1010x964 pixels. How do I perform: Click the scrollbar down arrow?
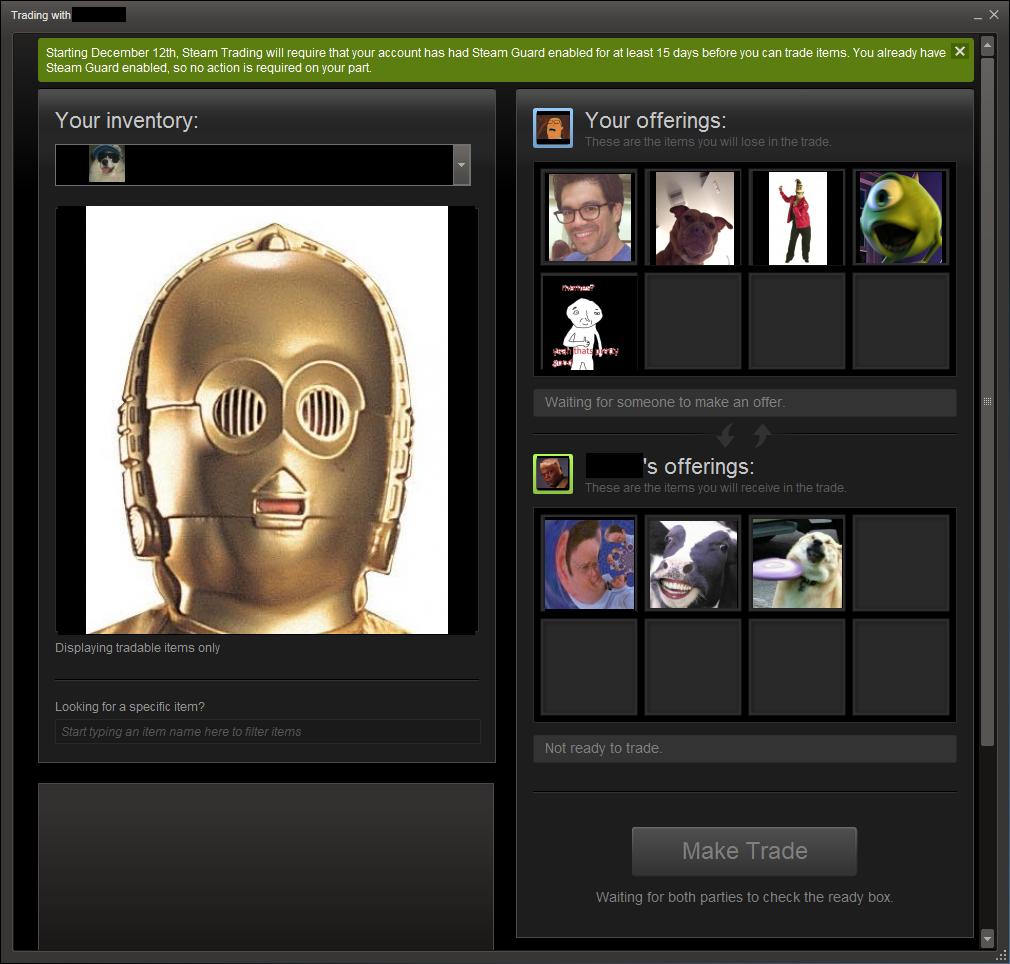(x=987, y=938)
